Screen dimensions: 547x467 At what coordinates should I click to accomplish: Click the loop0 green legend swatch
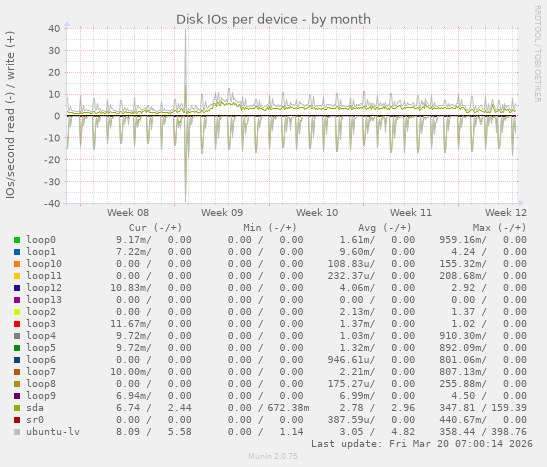point(17,240)
